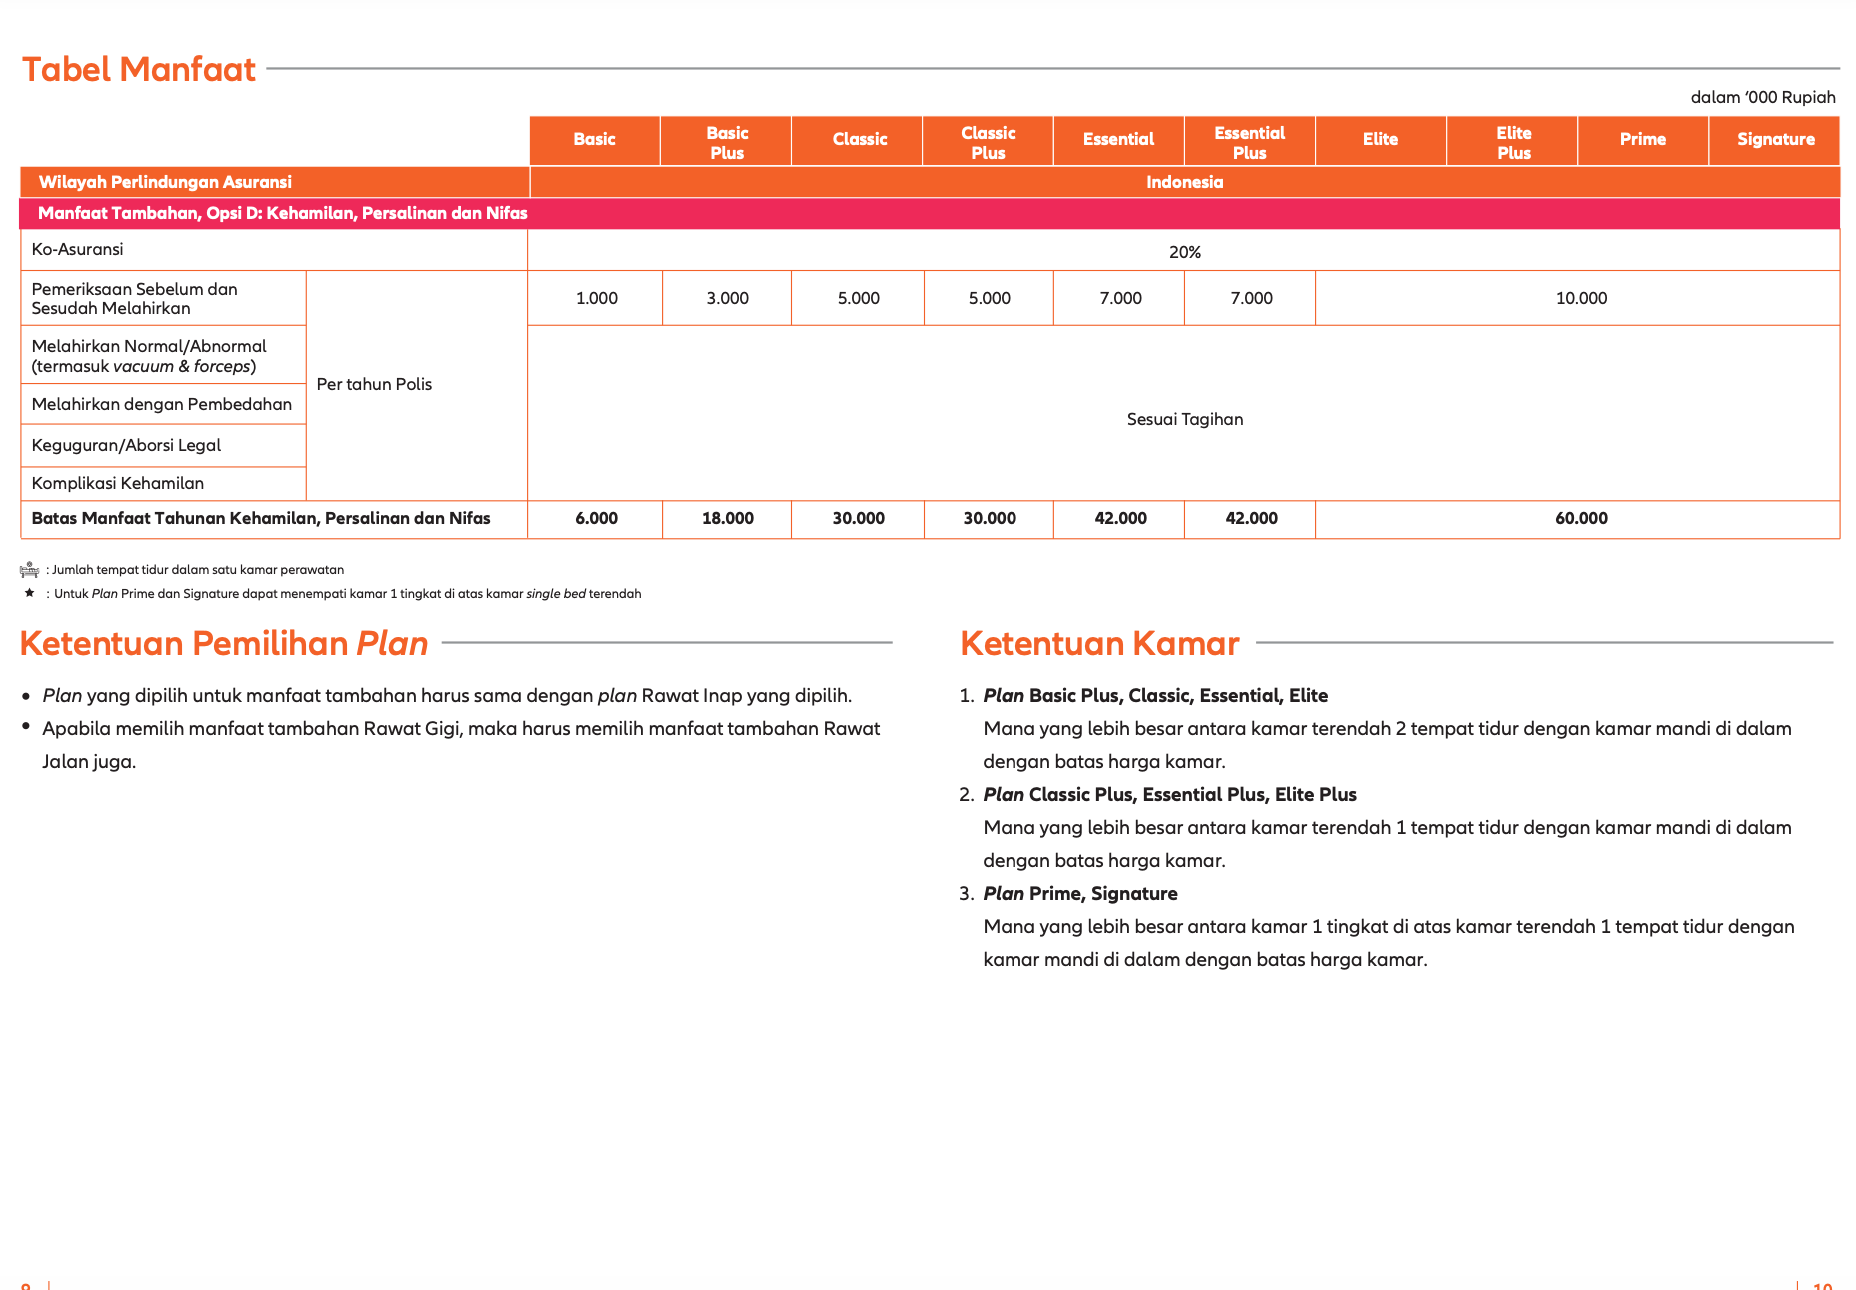Viewport: 1856px width, 1290px height.
Task: Click the Elite Plus column header
Action: [x=1513, y=142]
